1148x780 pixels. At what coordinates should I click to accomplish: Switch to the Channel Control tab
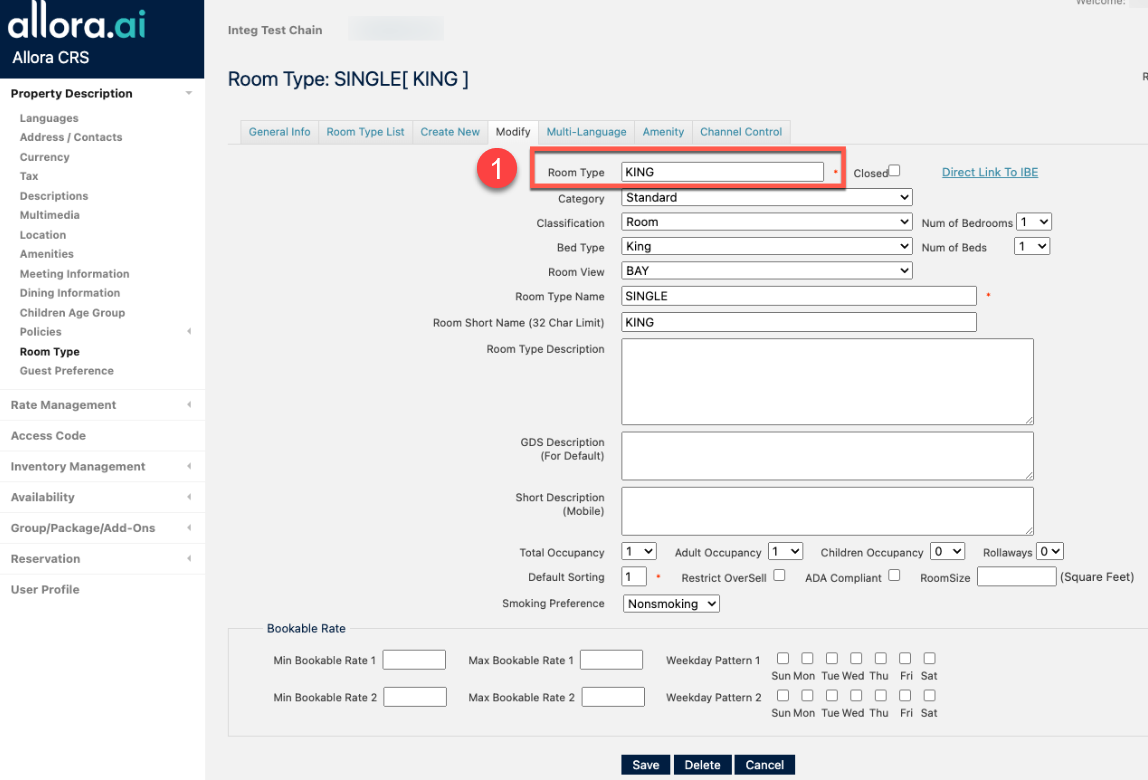(741, 132)
